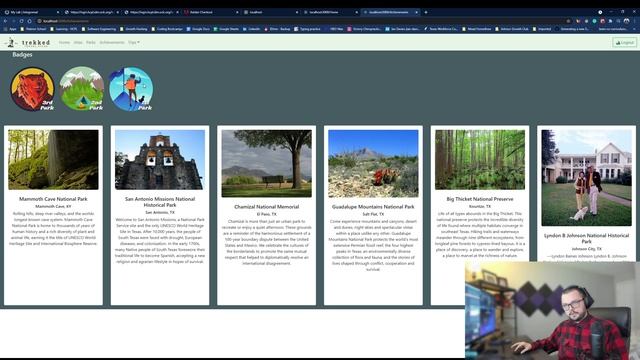The width and height of the screenshot is (640, 360).
Task: Open the Apps bookmarks shortcut
Action: click(x=10, y=29)
